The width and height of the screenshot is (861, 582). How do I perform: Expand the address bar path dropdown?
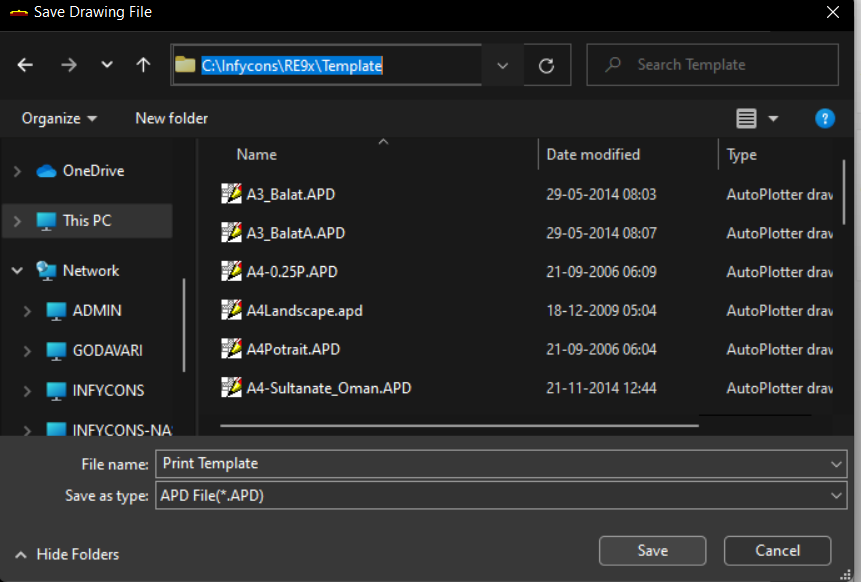tap(502, 65)
